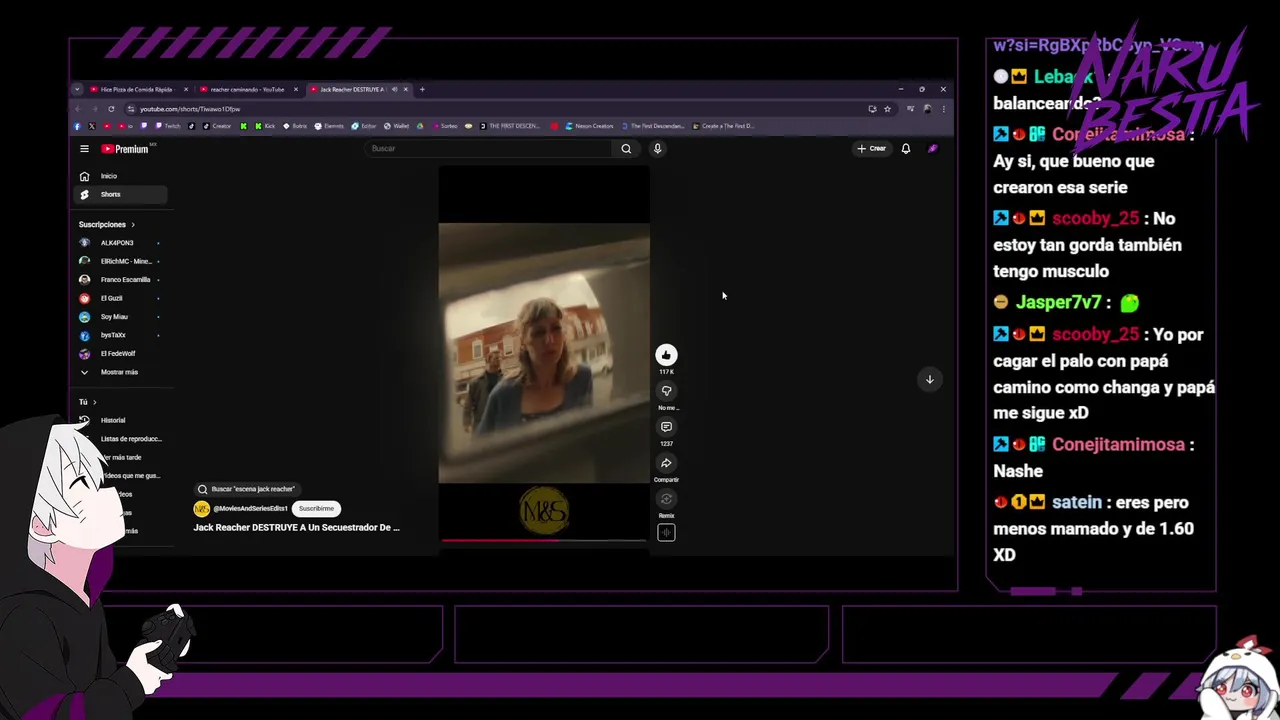Go to the next Short with down arrow
Image resolution: width=1280 pixels, height=720 pixels.
(929, 379)
